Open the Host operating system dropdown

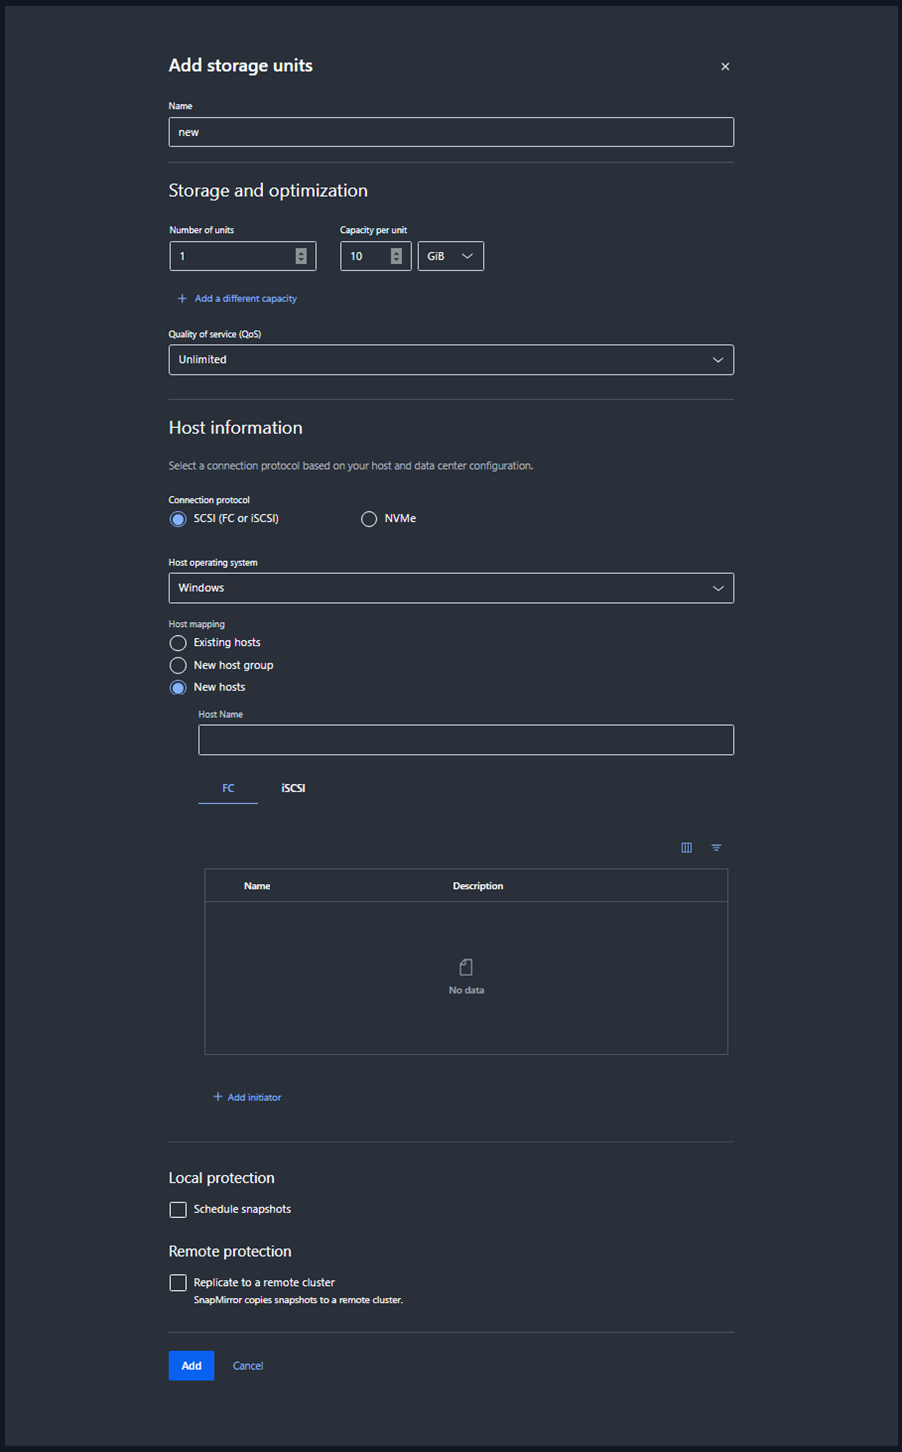tap(451, 588)
